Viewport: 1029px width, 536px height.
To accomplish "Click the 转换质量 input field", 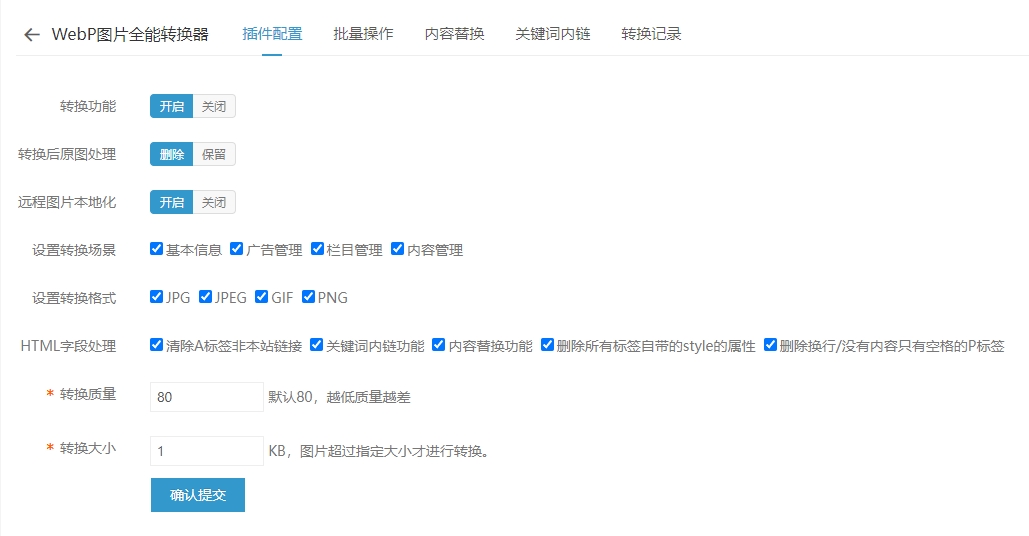I will click(x=206, y=397).
